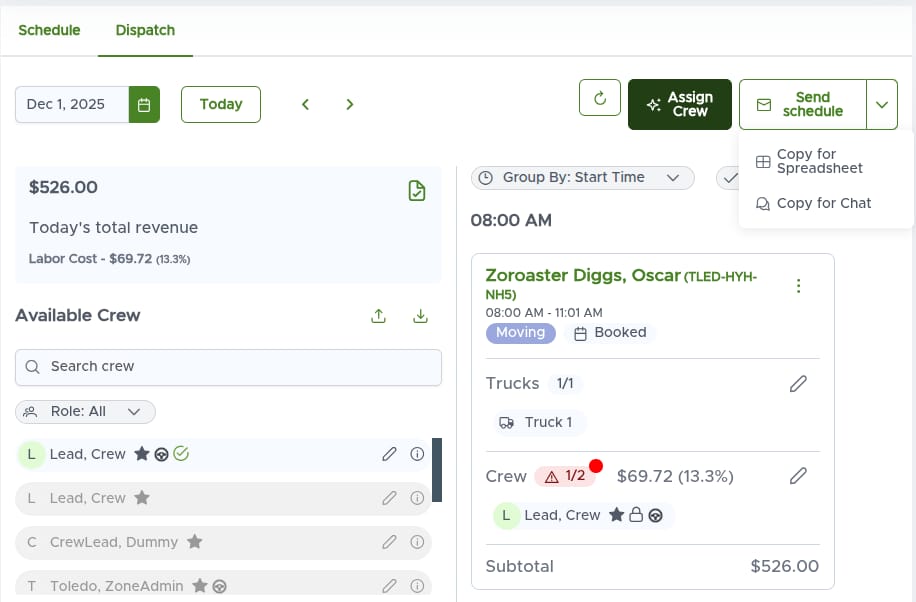
Task: Edit the CrewLead, Dummy crew member
Action: click(x=389, y=542)
